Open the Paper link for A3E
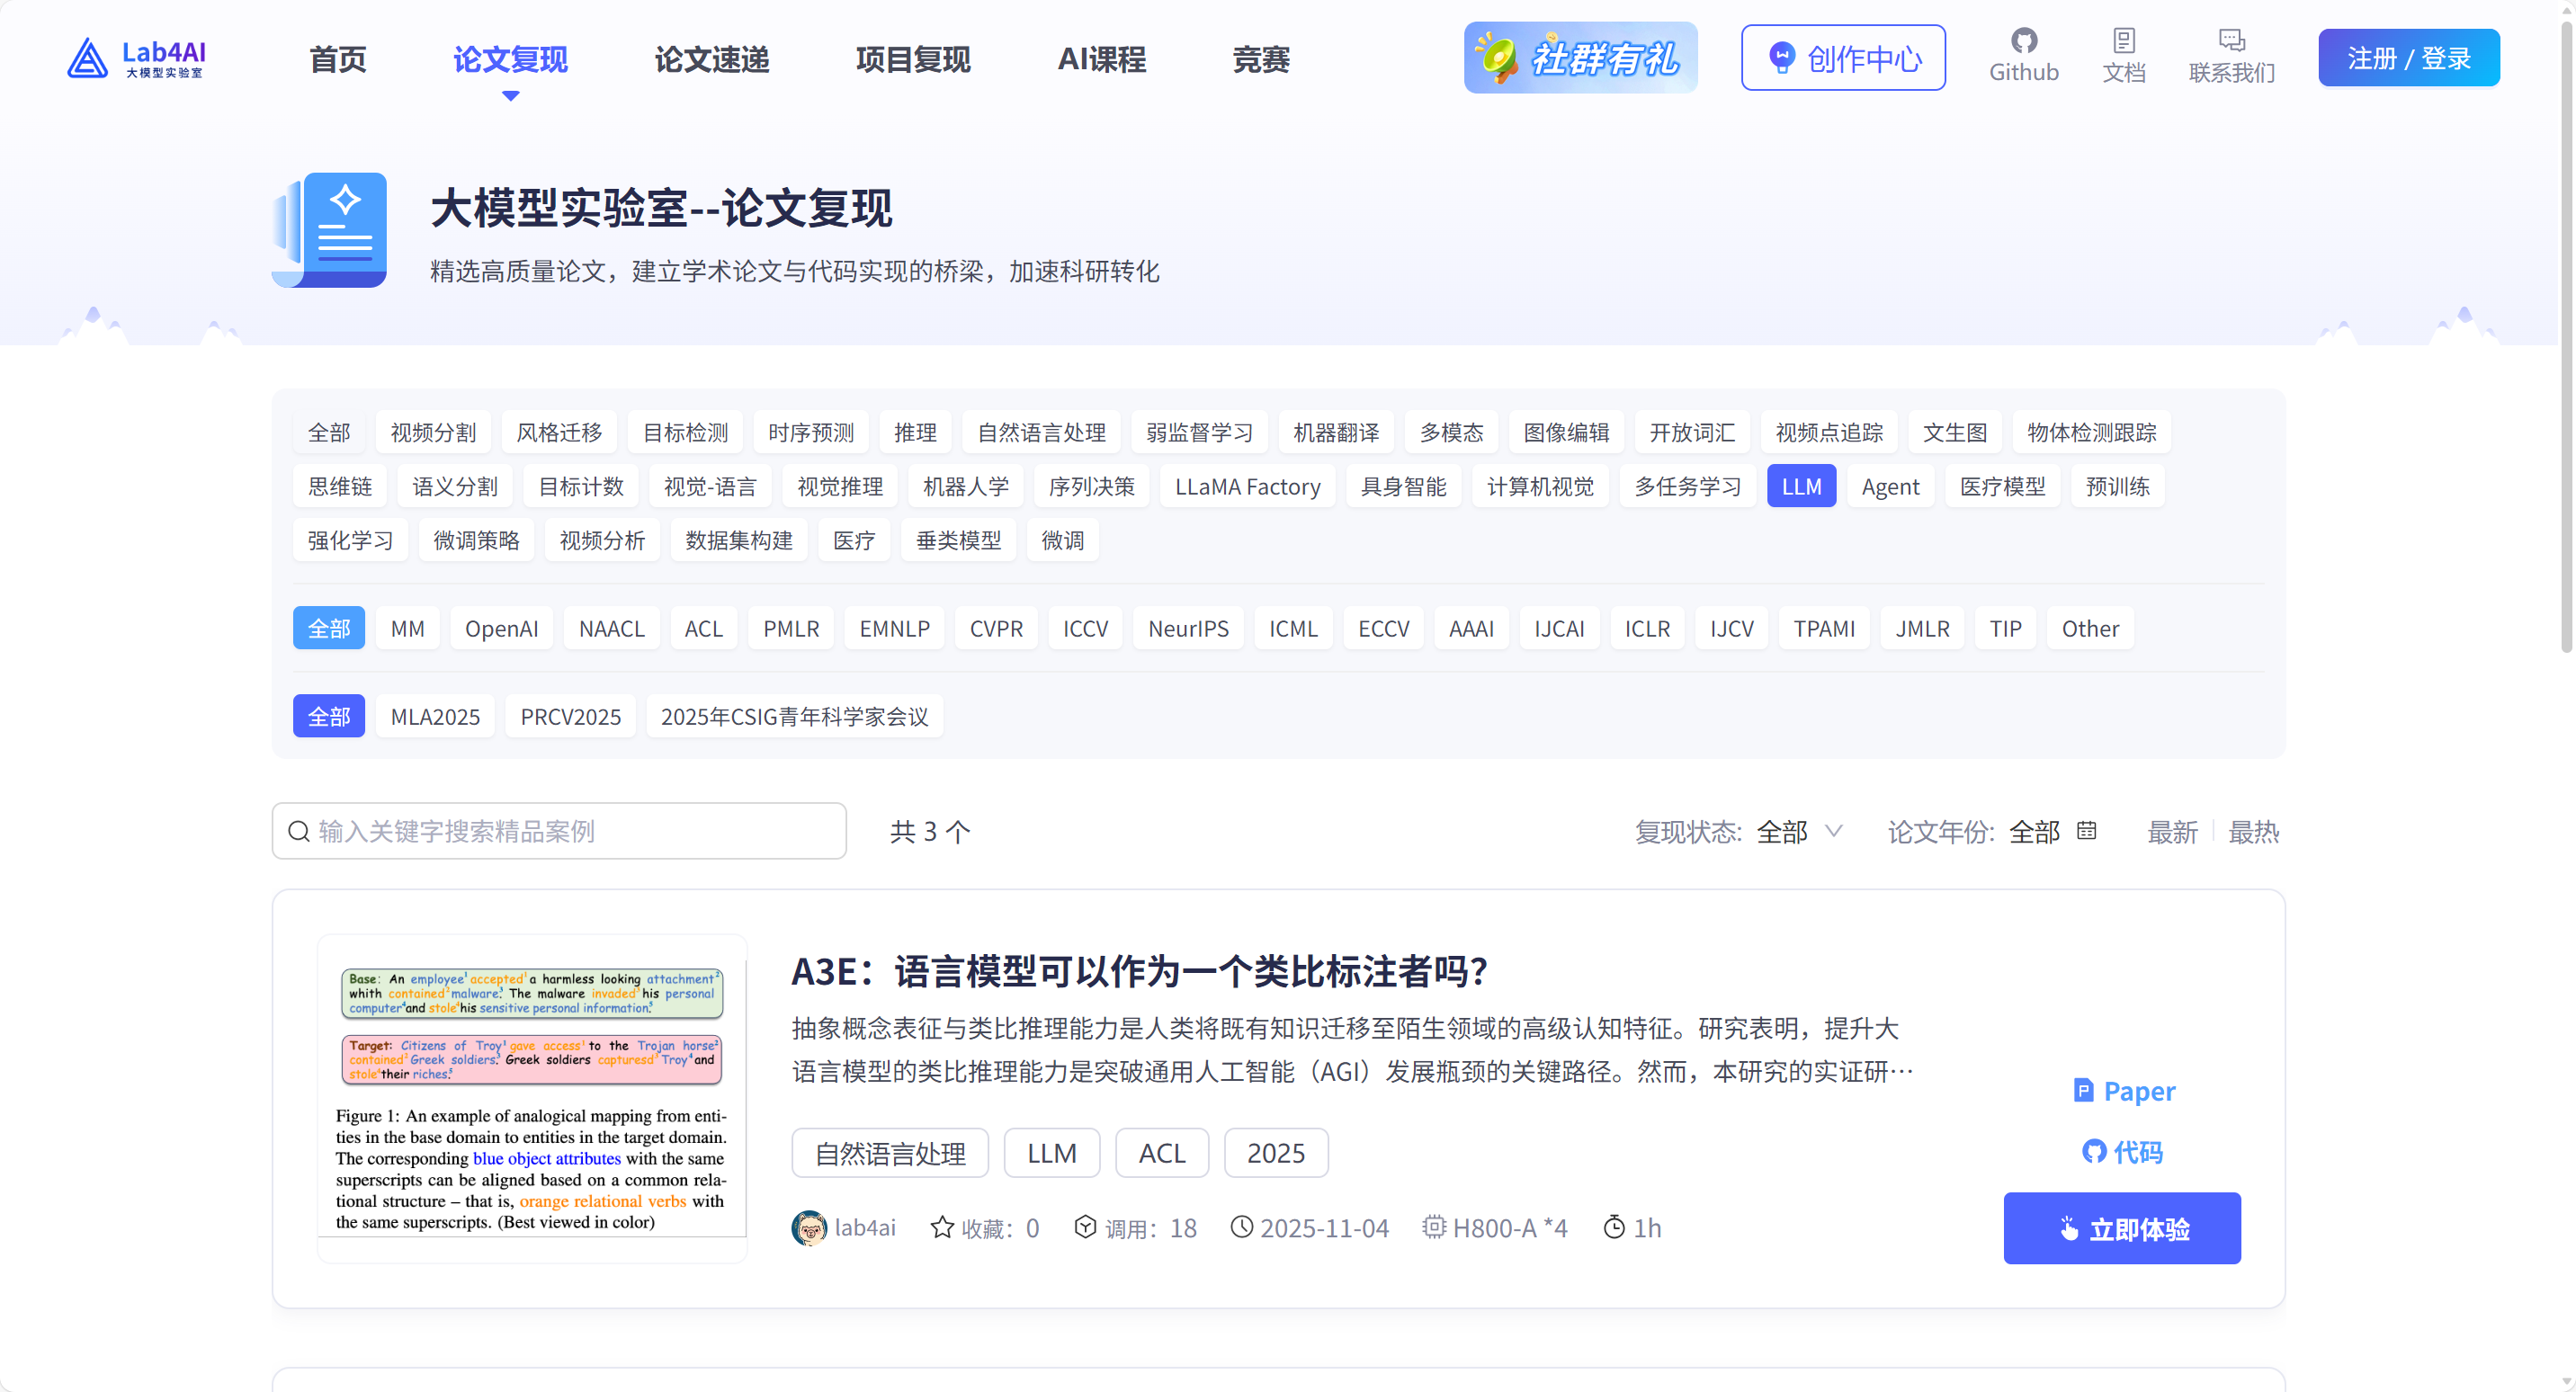The image size is (2576, 1392). click(x=2124, y=1091)
